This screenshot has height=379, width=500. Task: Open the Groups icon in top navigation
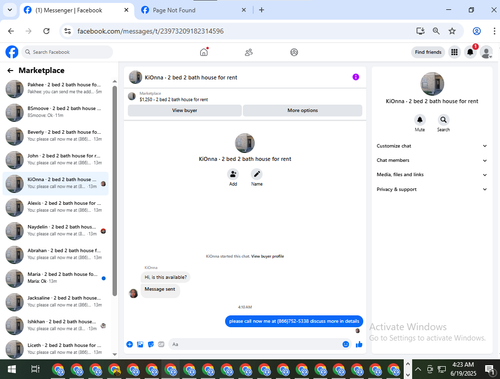pos(294,52)
